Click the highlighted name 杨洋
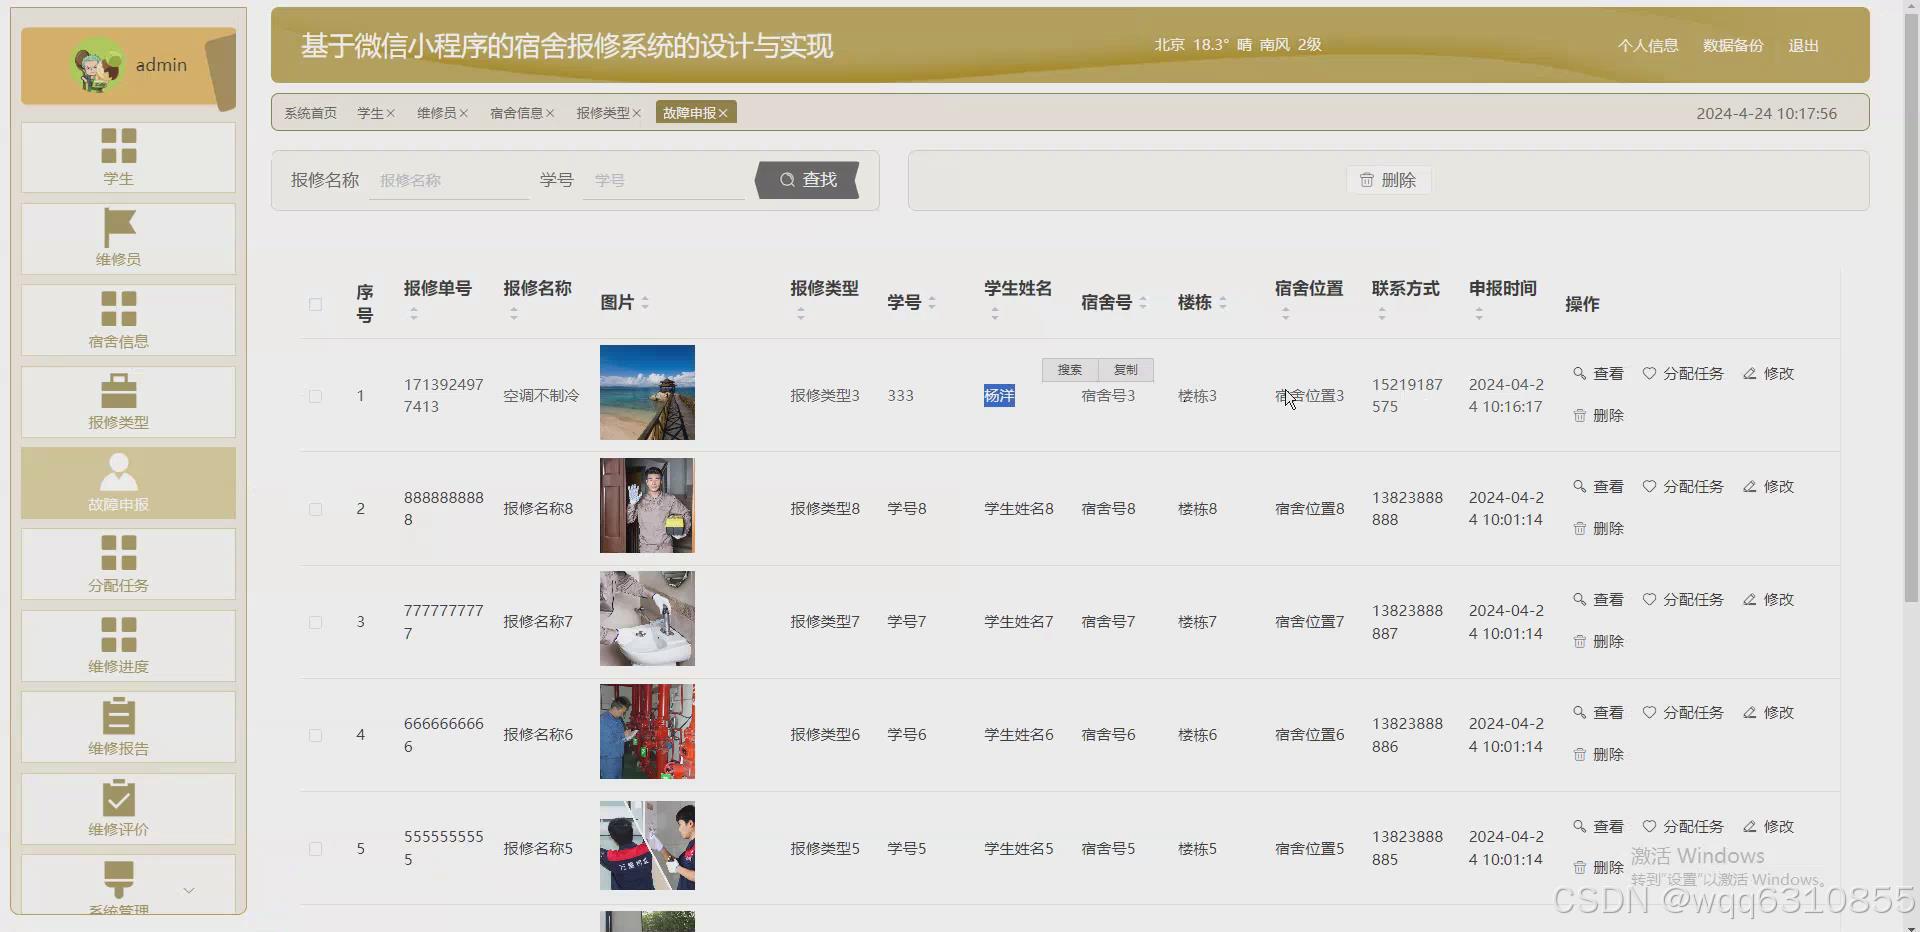This screenshot has height=932, width=1920. (999, 396)
